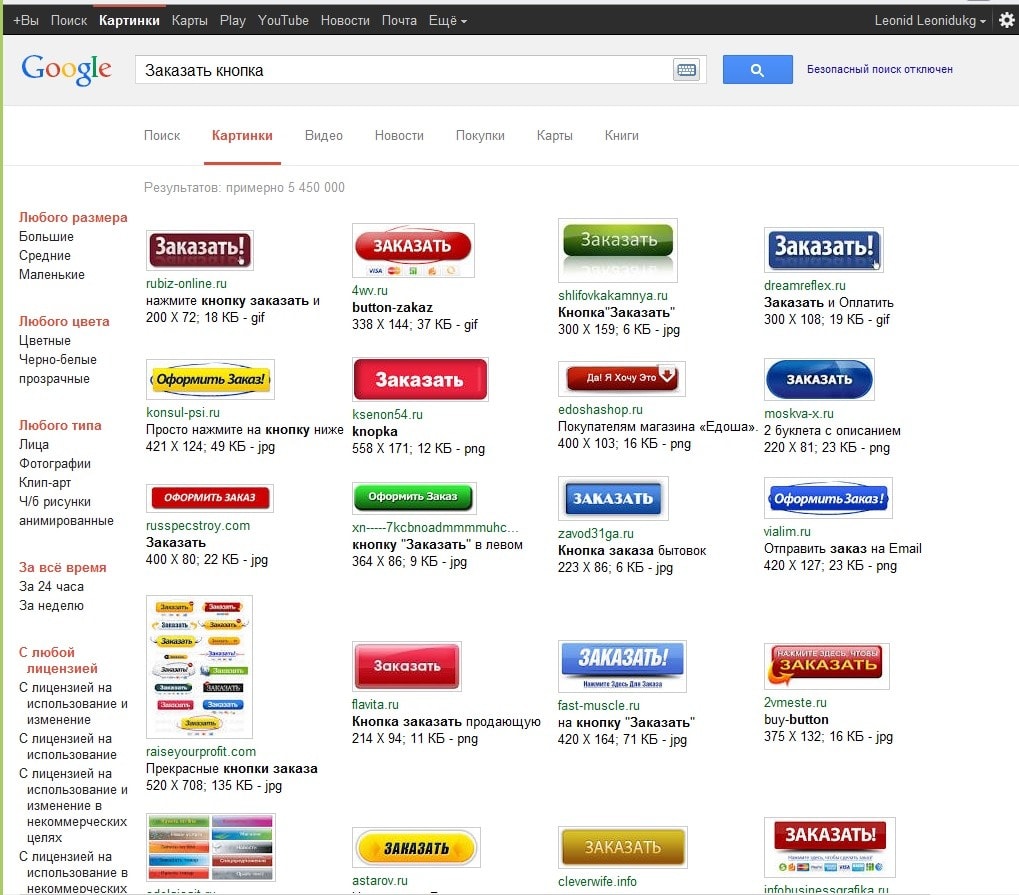Visit the edoshashop.ru source link
The height and width of the screenshot is (895, 1019).
pyautogui.click(x=600, y=409)
